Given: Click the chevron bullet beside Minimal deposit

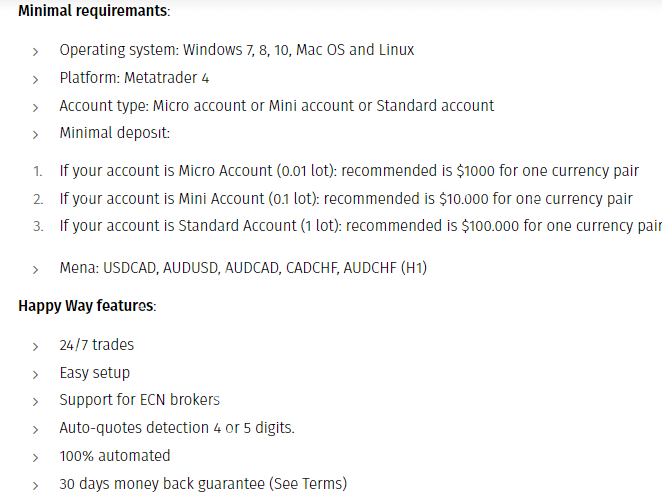Looking at the screenshot, I should click(x=36, y=133).
